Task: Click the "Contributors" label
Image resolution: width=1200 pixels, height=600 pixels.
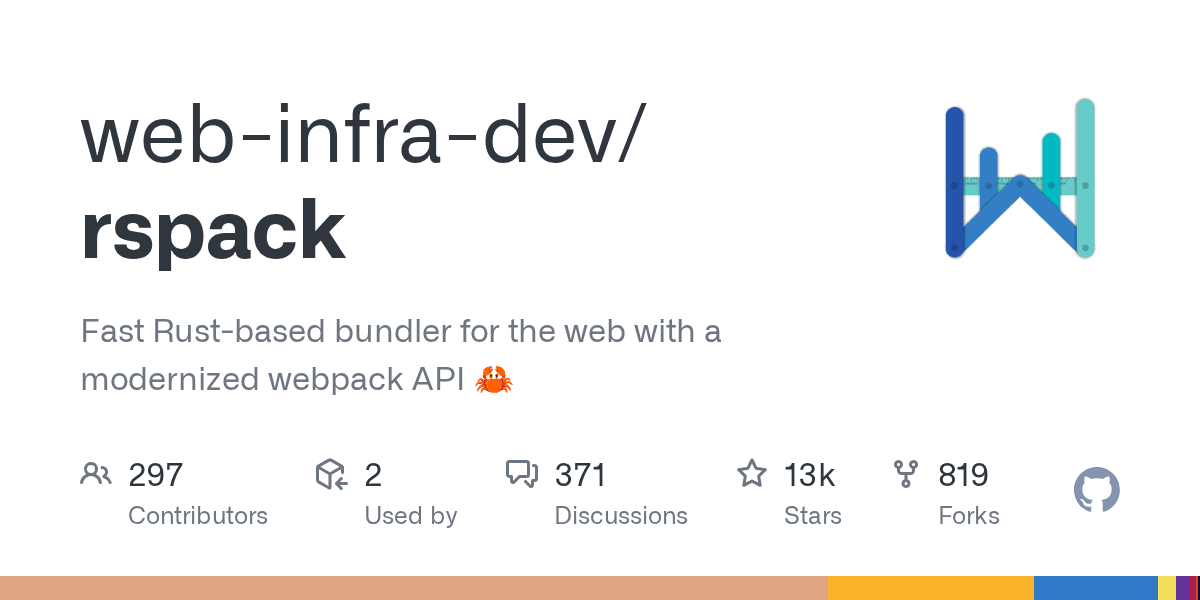Action: [198, 516]
